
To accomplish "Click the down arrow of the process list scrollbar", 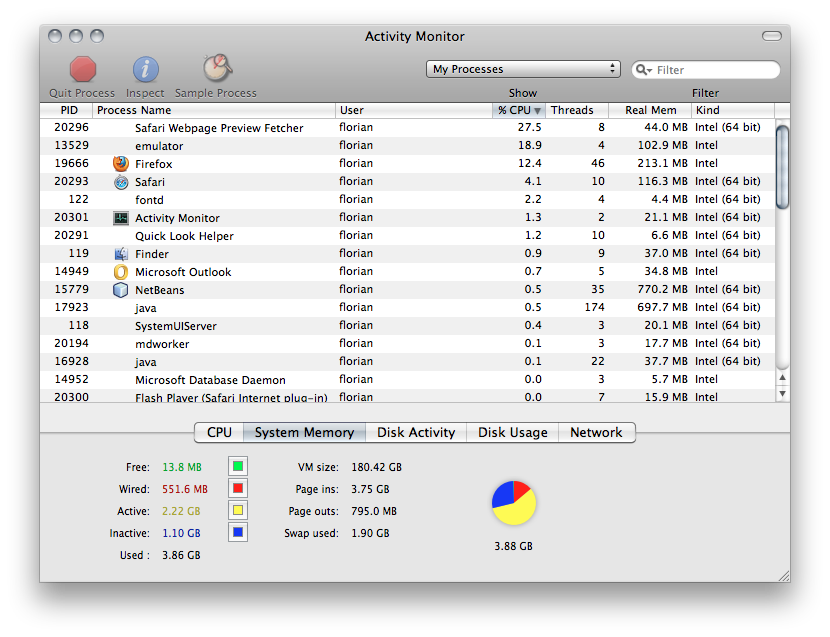I will point(782,394).
